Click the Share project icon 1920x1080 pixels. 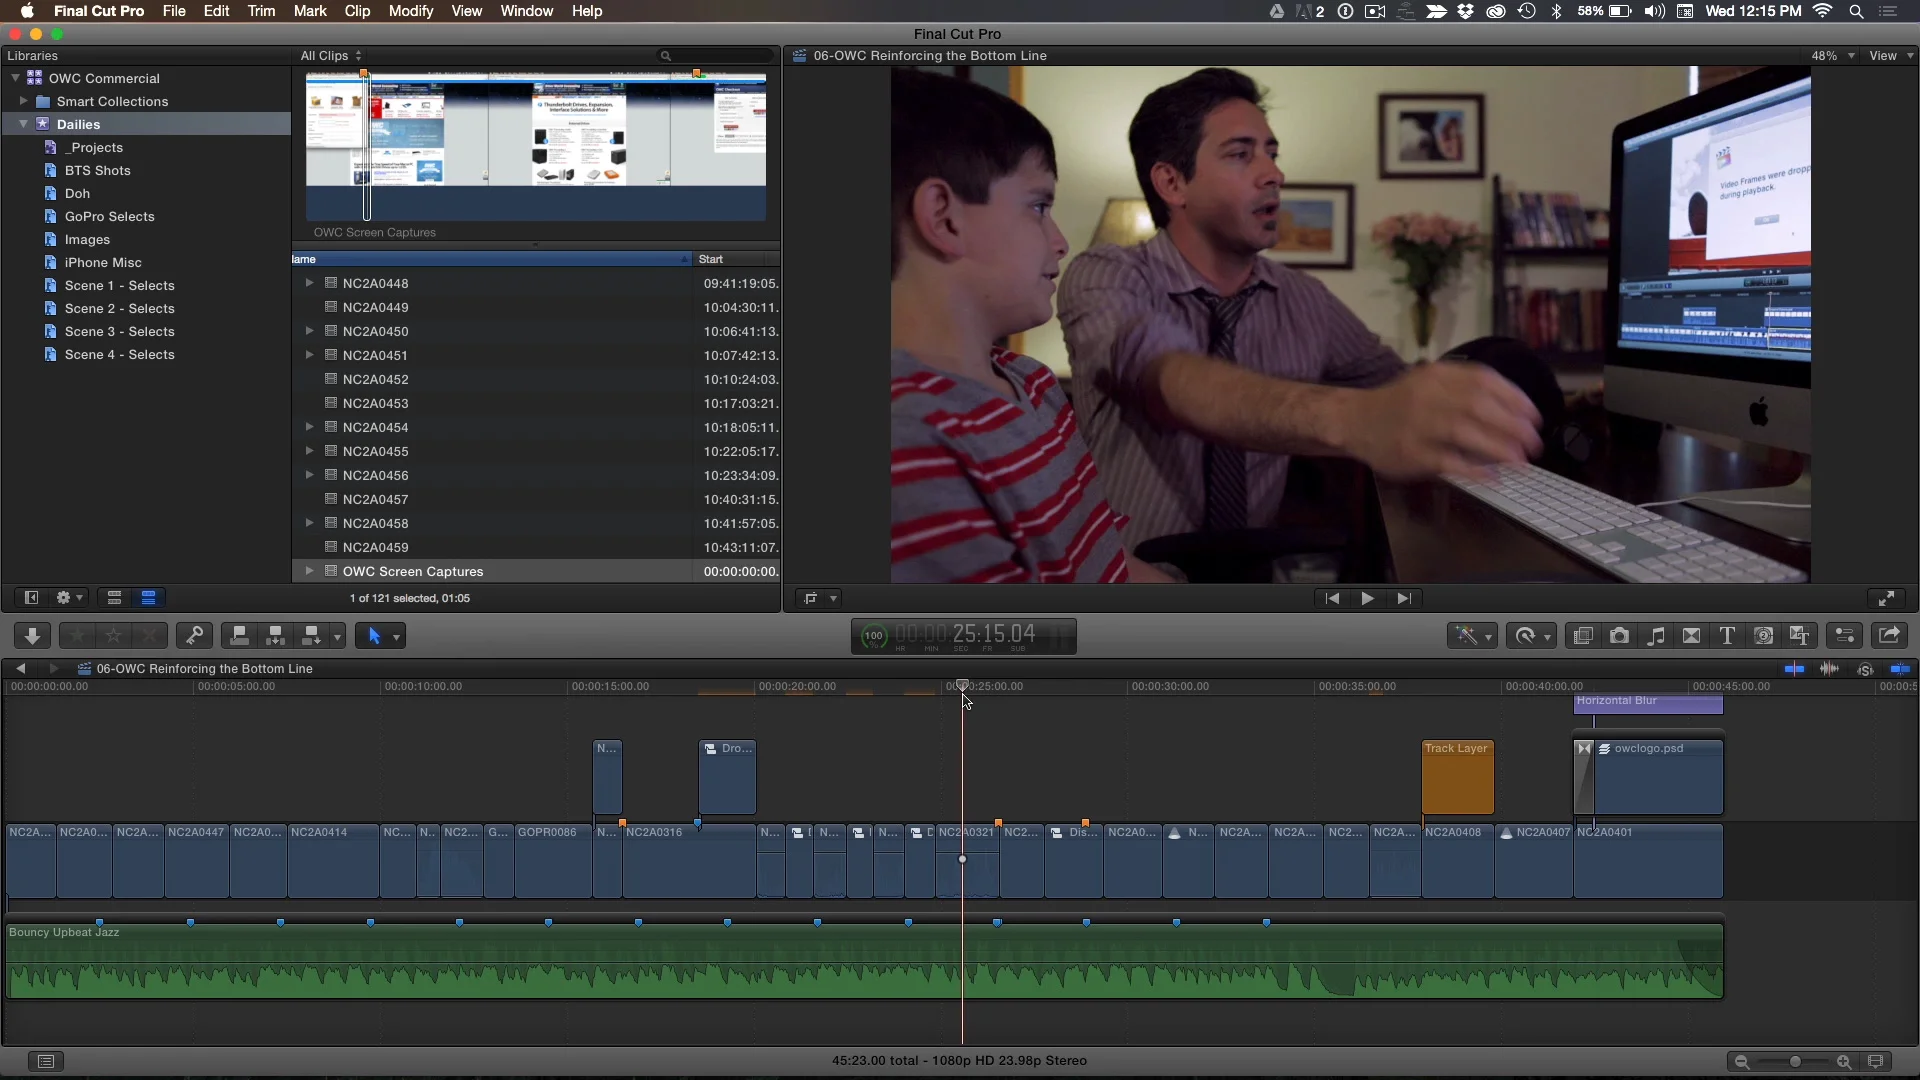(x=1889, y=636)
